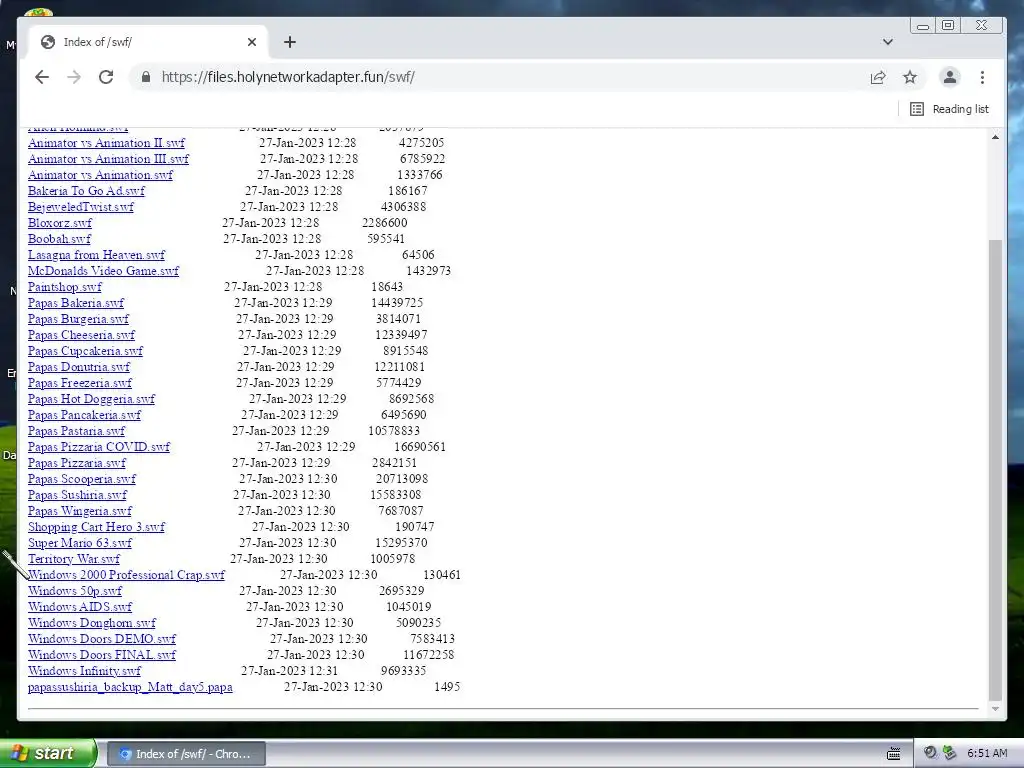
Task: Open McDonalds Video Game.swf link
Action: (103, 271)
